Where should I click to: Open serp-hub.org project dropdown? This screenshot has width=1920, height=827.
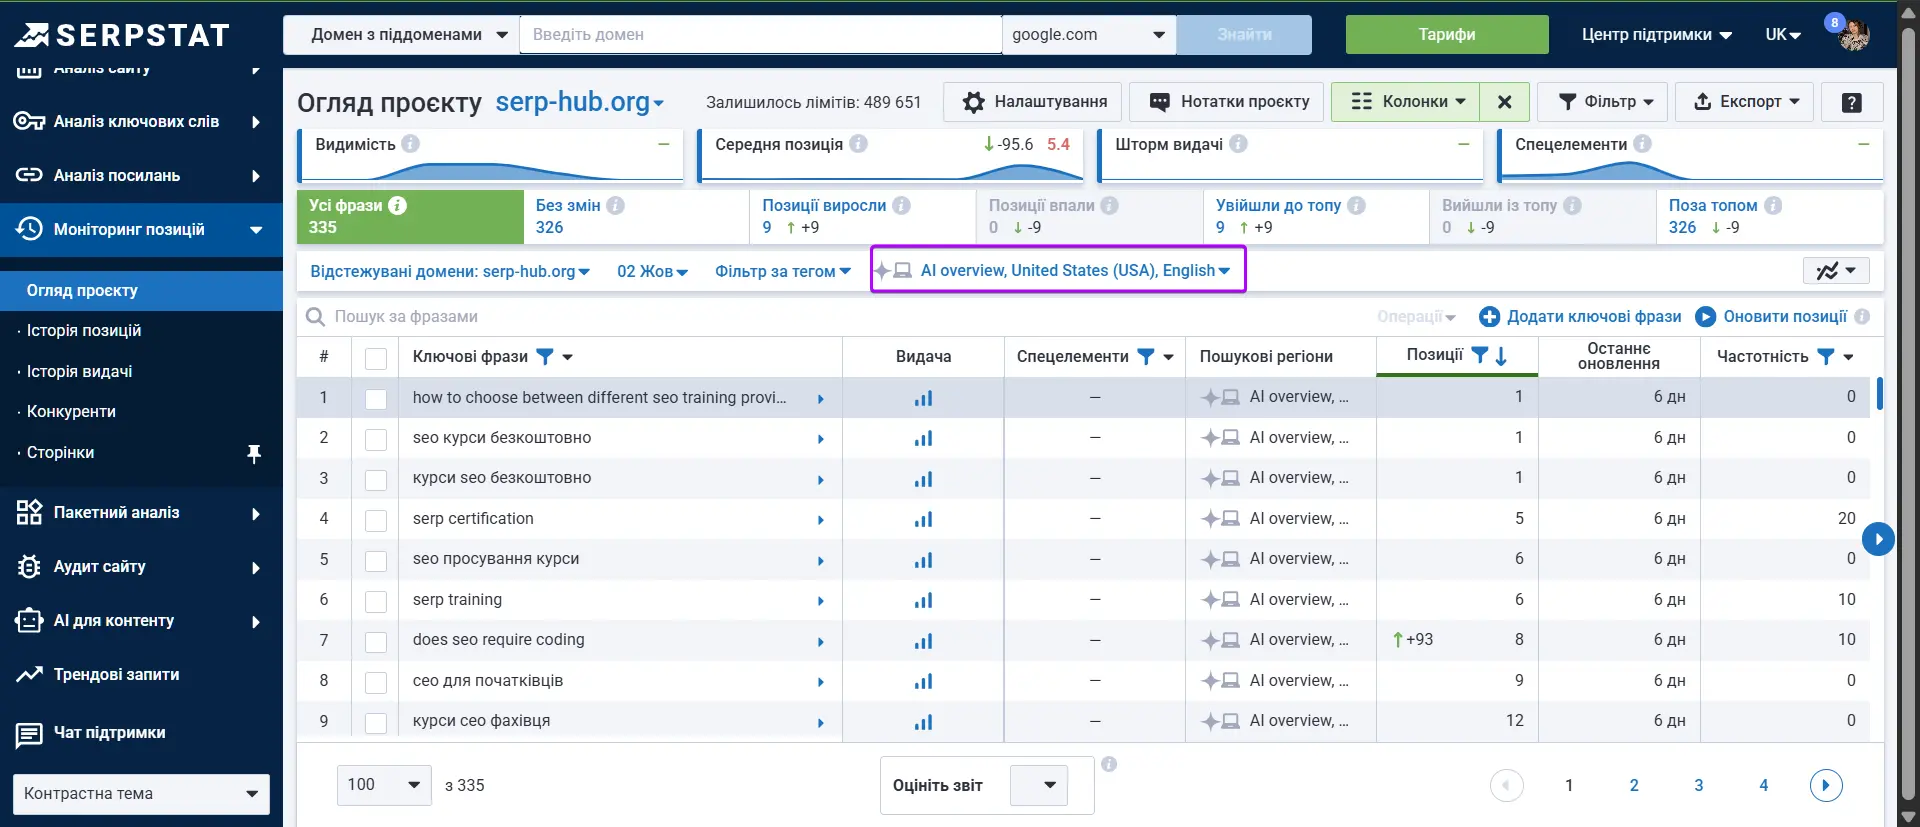point(580,102)
